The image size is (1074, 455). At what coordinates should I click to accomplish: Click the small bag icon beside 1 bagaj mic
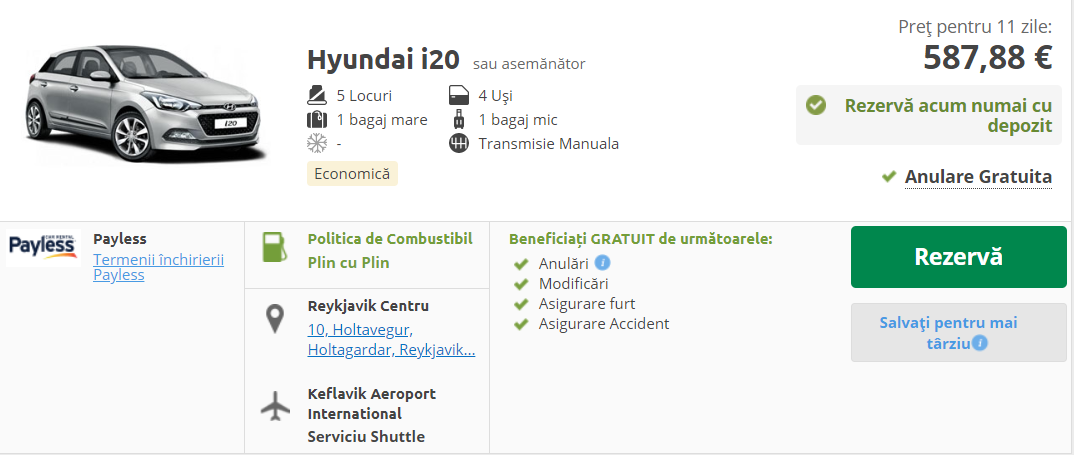(x=458, y=120)
